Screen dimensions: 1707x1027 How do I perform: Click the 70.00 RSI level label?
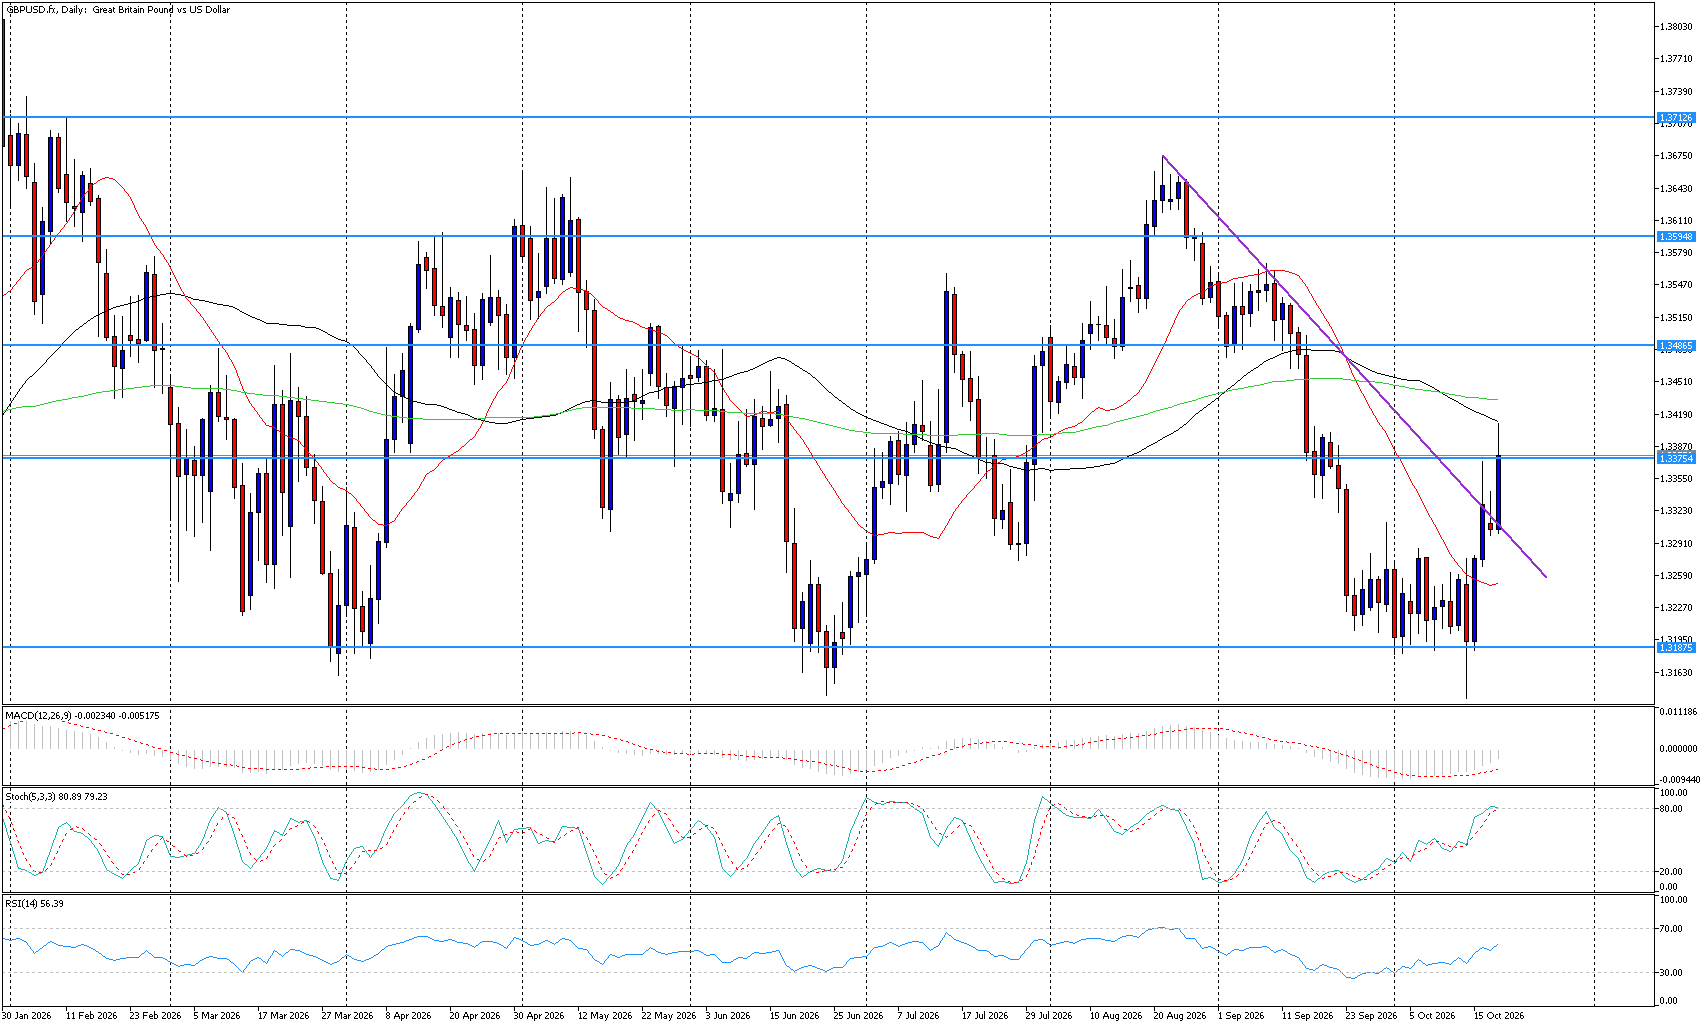(1669, 930)
